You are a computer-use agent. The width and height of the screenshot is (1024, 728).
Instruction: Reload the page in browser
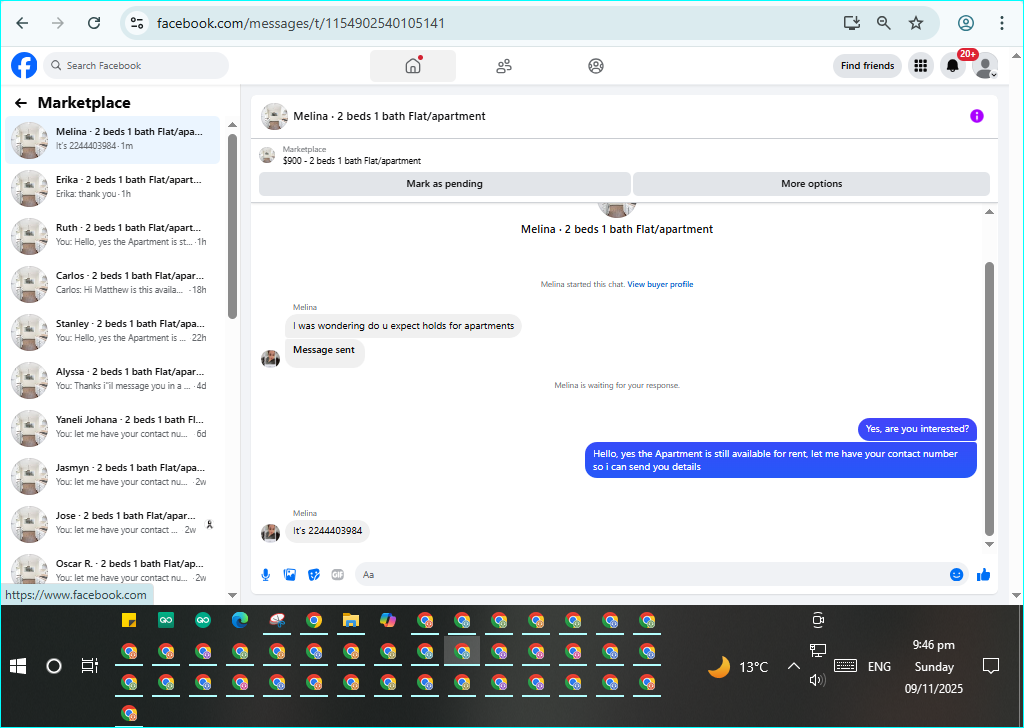click(94, 23)
